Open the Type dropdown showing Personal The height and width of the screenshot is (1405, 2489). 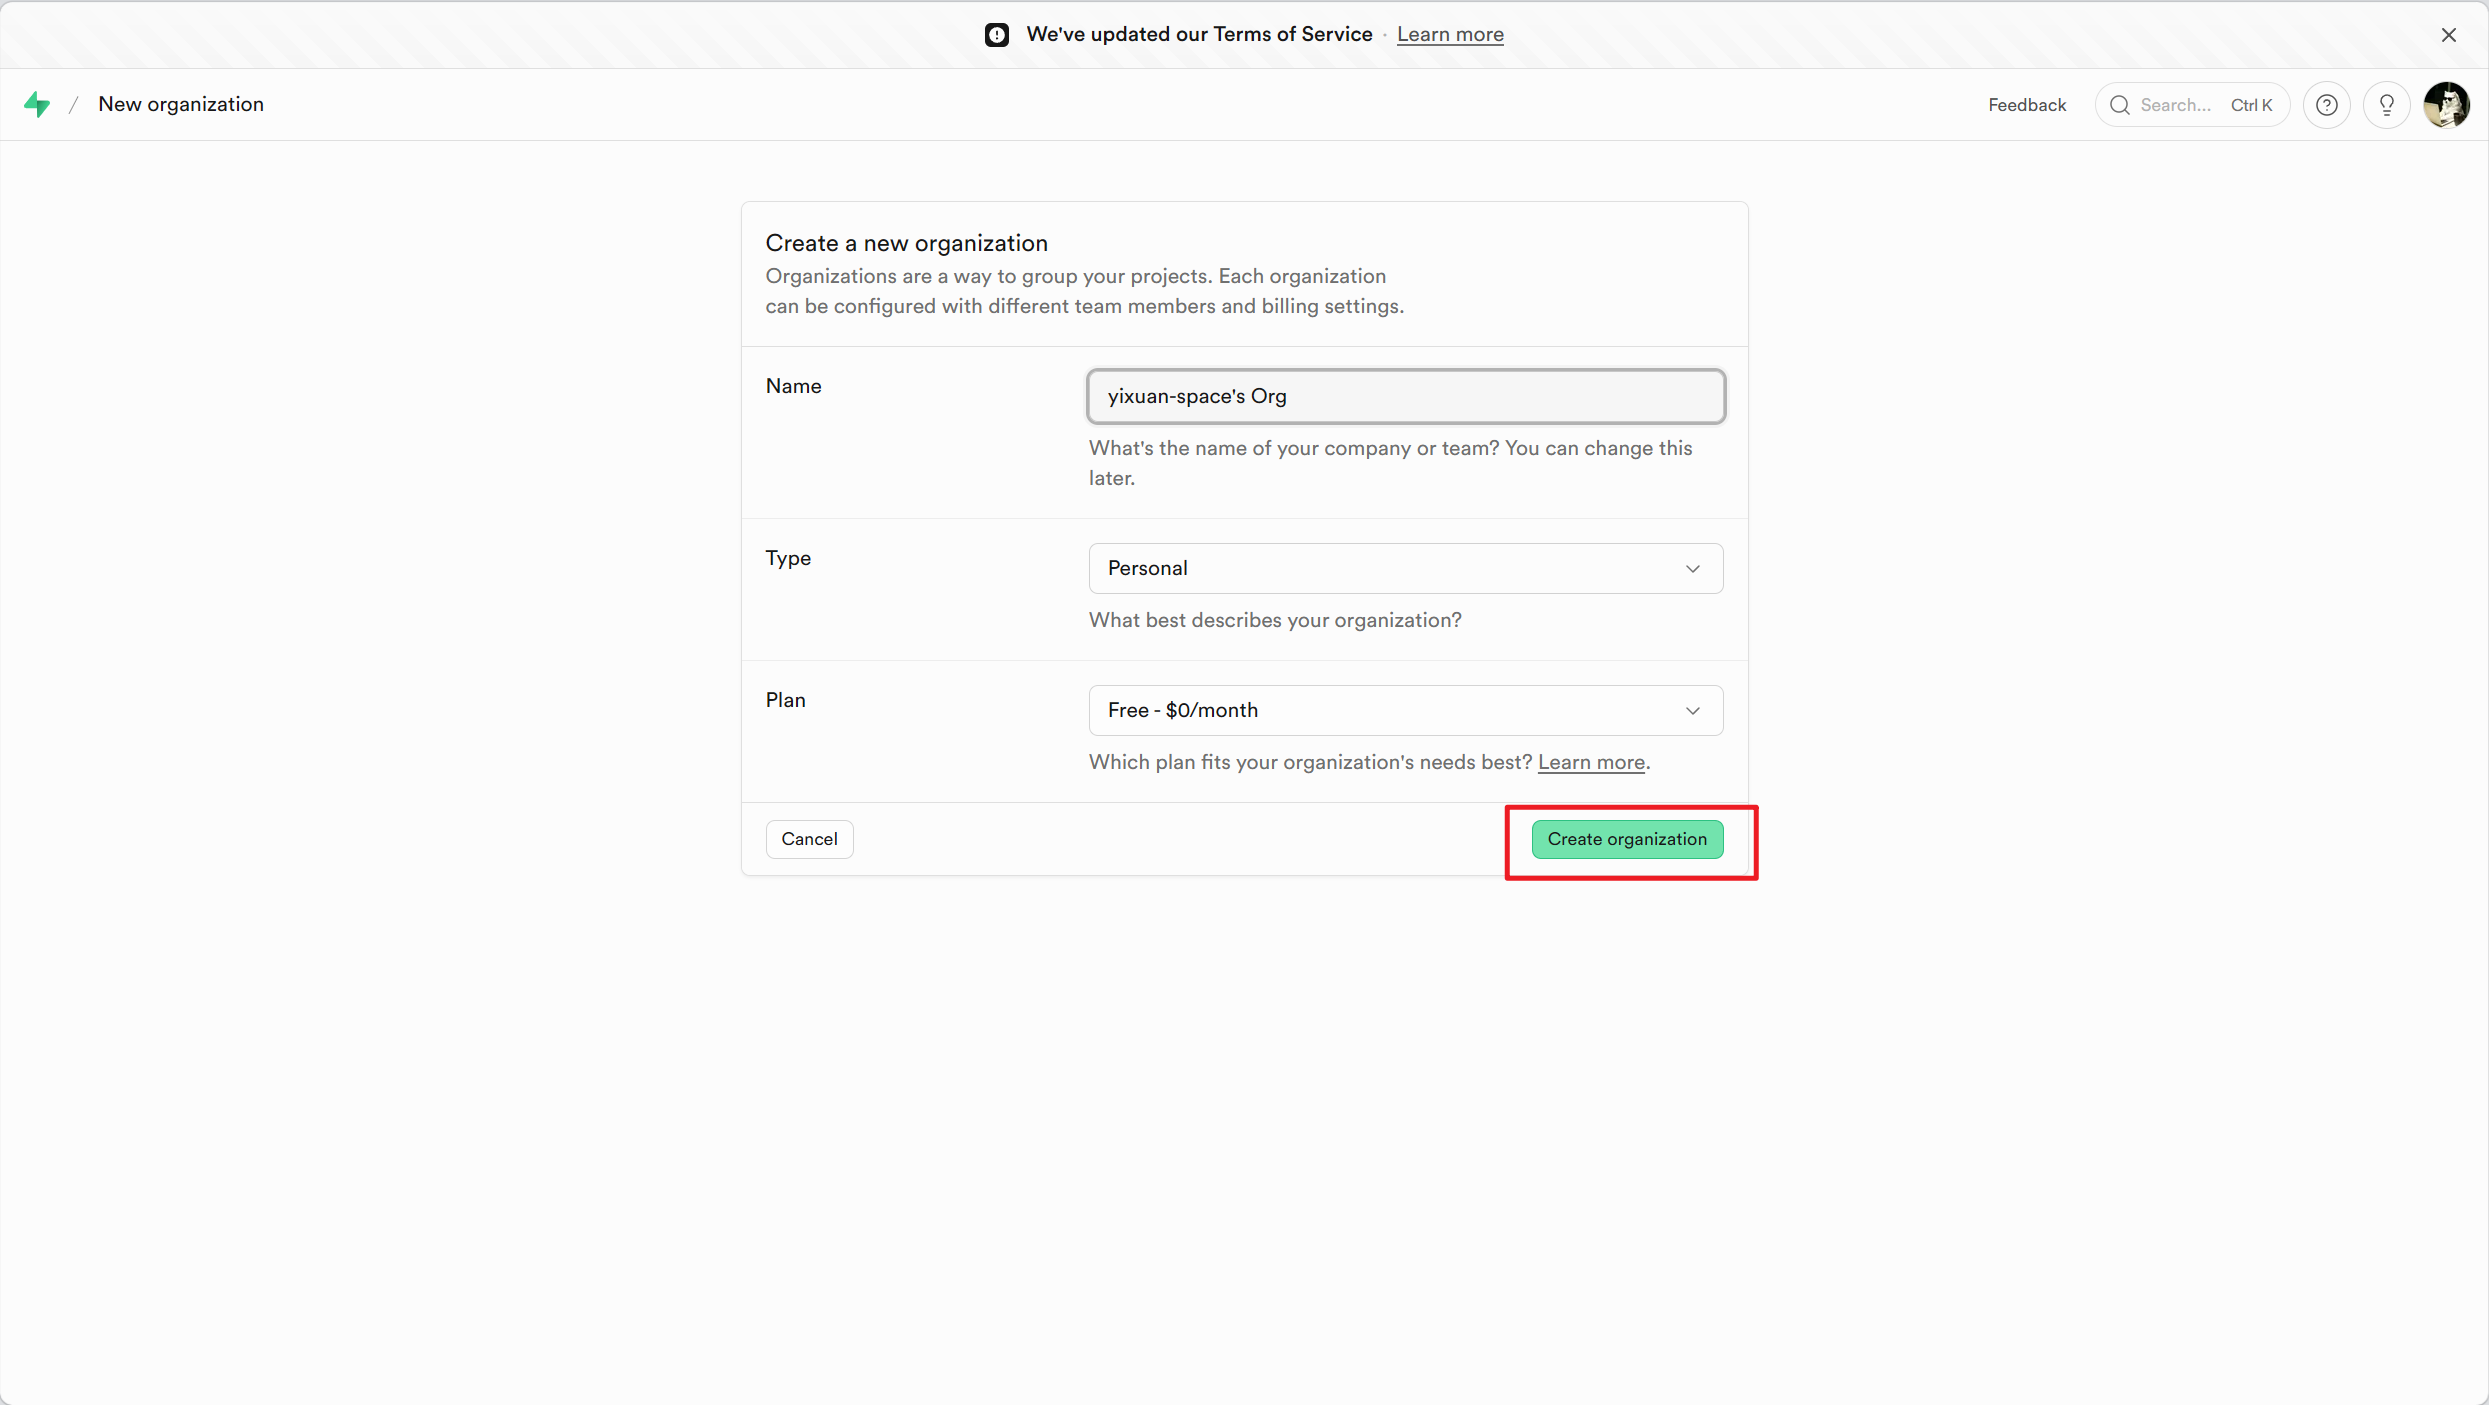coord(1406,568)
